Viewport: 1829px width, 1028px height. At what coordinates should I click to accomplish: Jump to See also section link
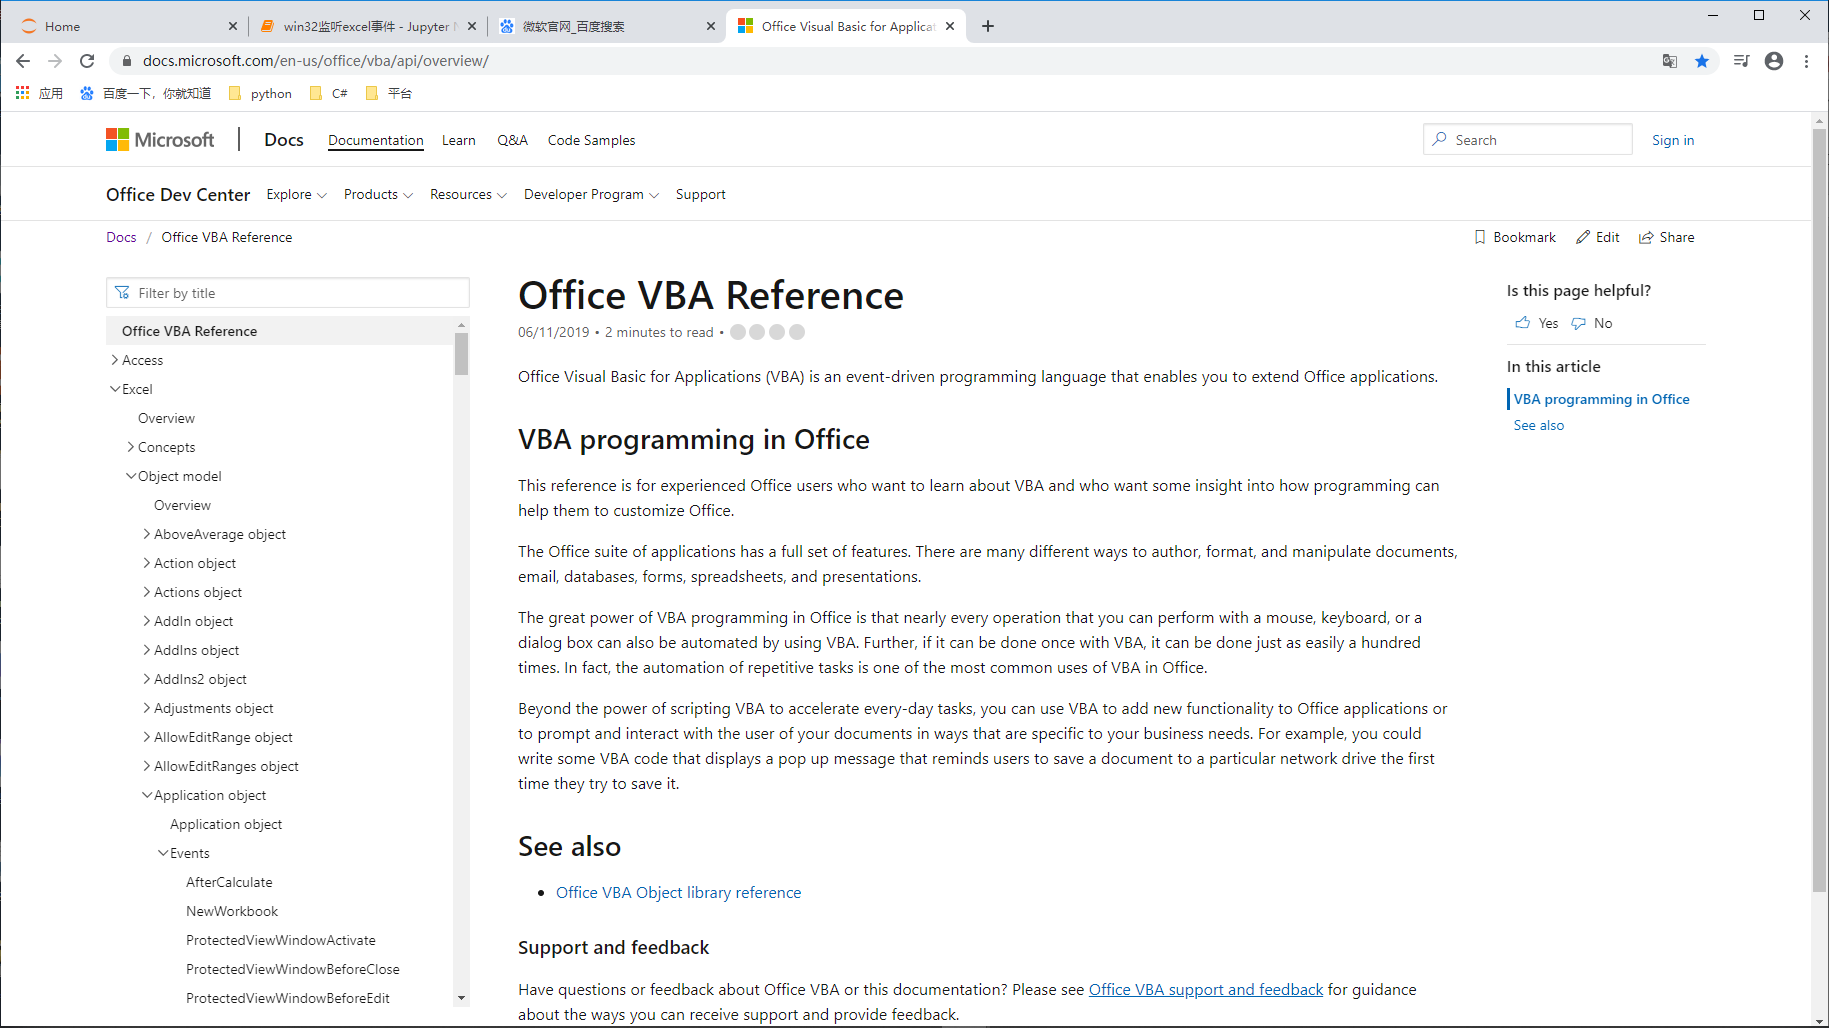[x=1539, y=425]
